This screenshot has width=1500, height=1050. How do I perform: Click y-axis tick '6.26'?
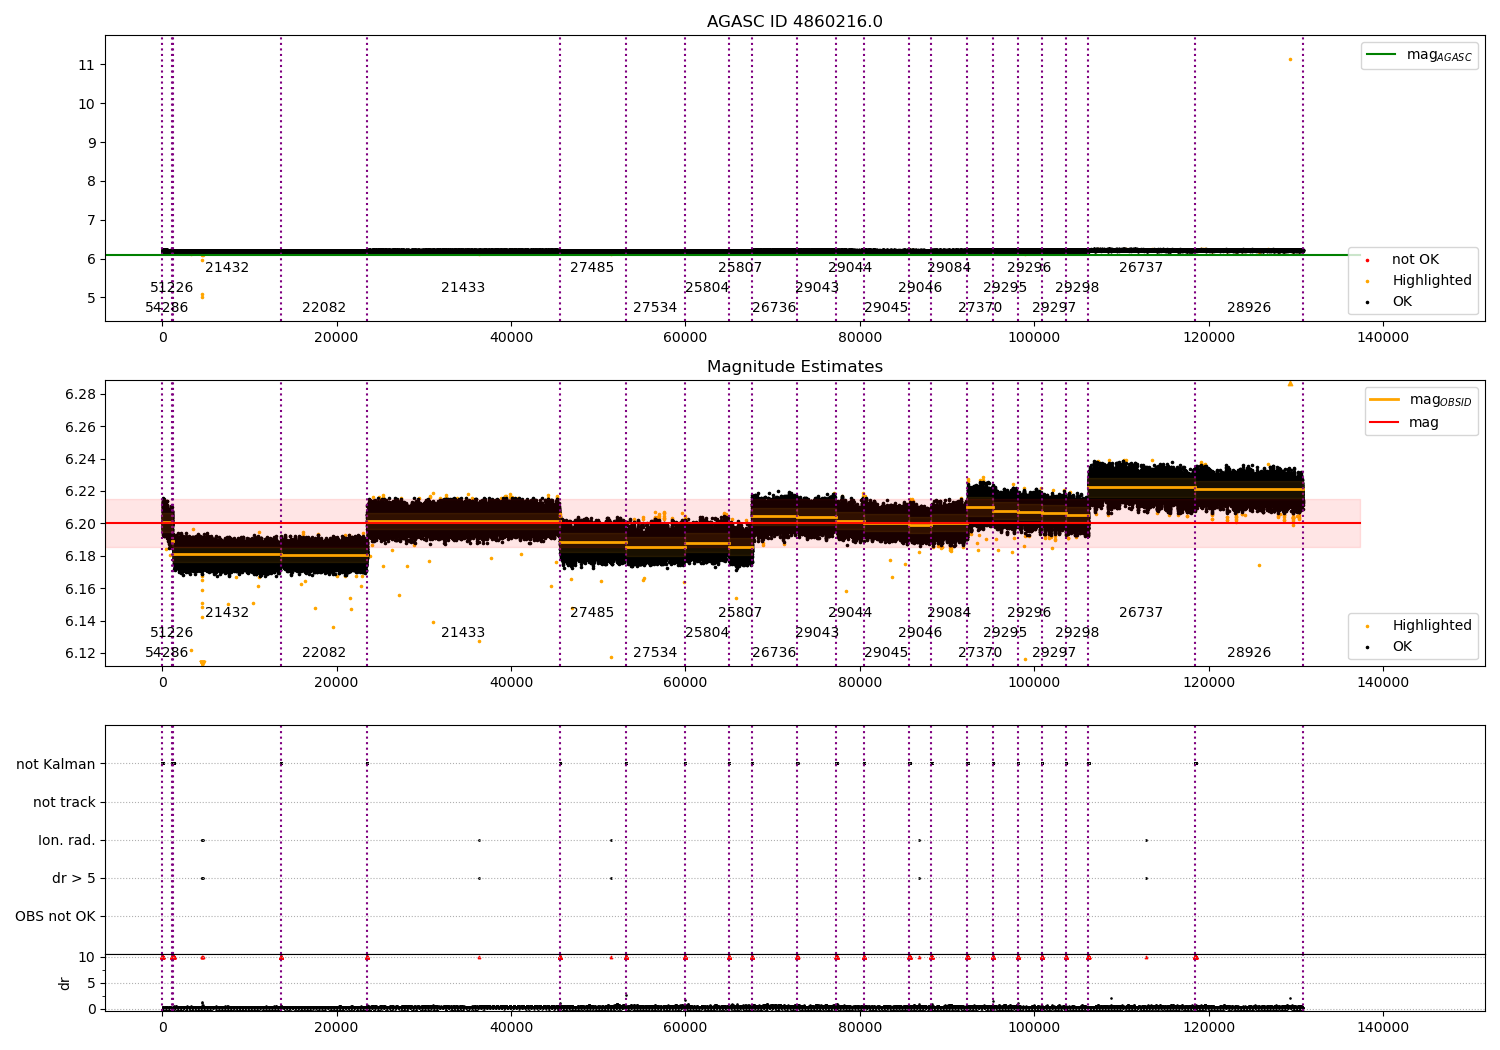tap(80, 427)
